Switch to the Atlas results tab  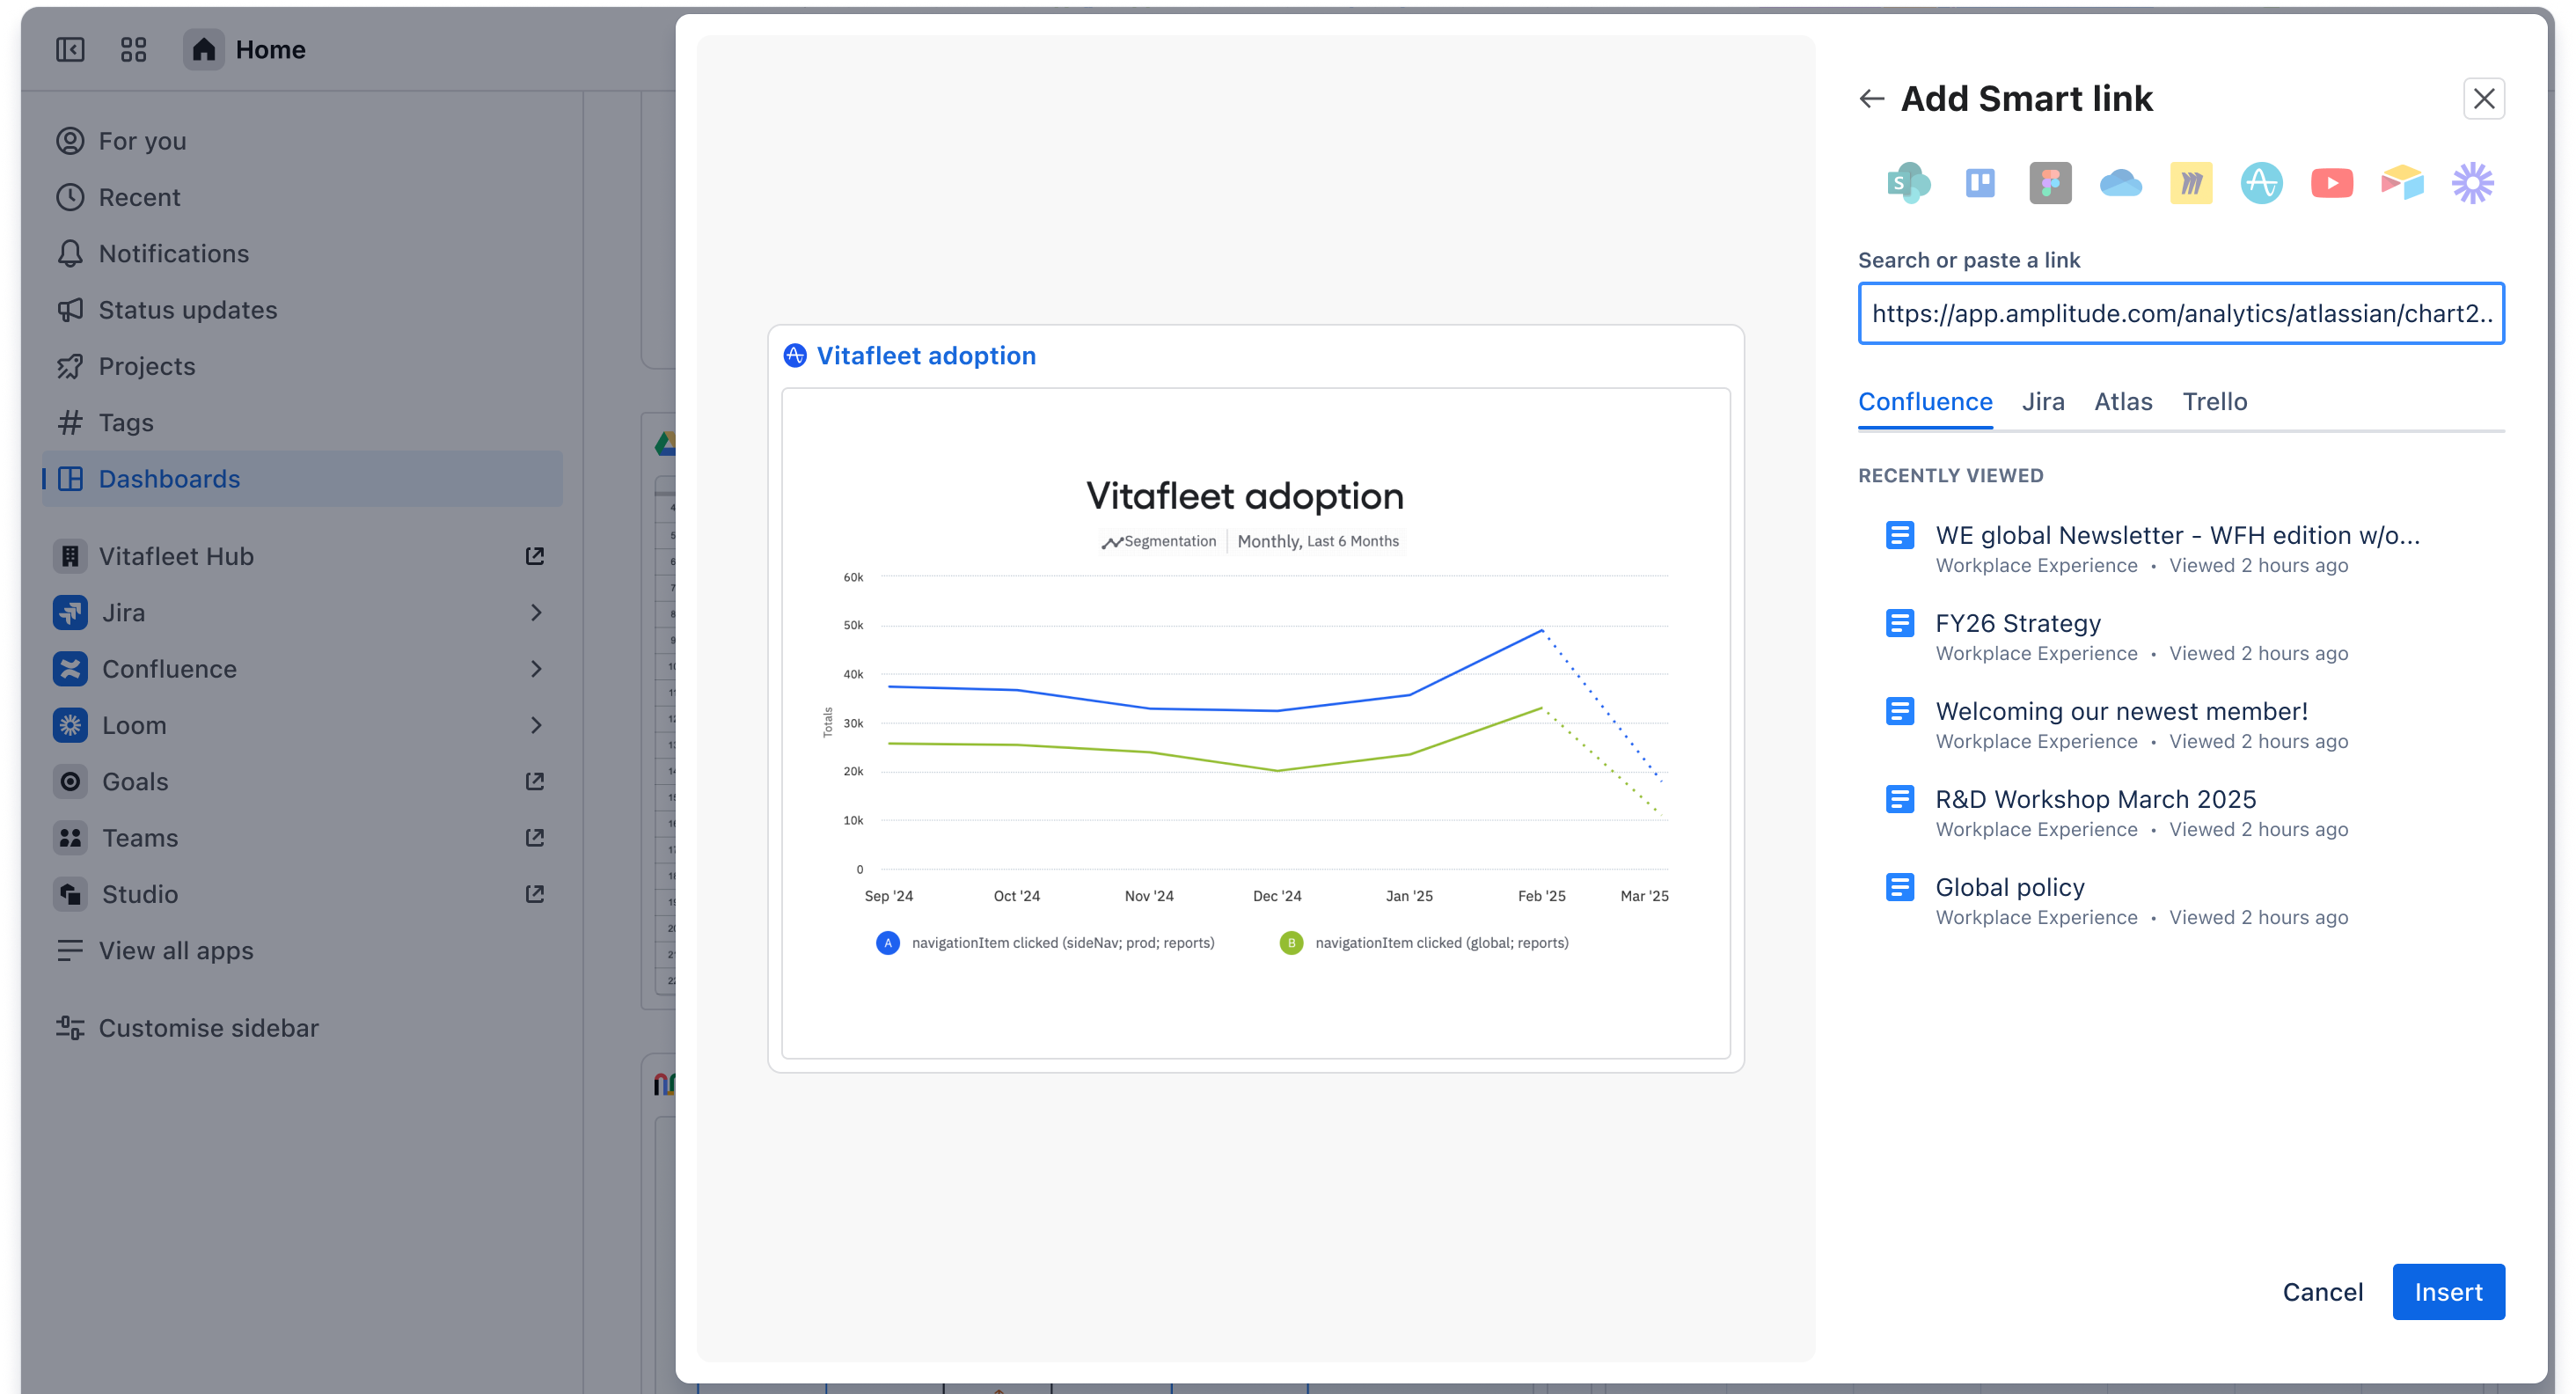[x=2123, y=401]
